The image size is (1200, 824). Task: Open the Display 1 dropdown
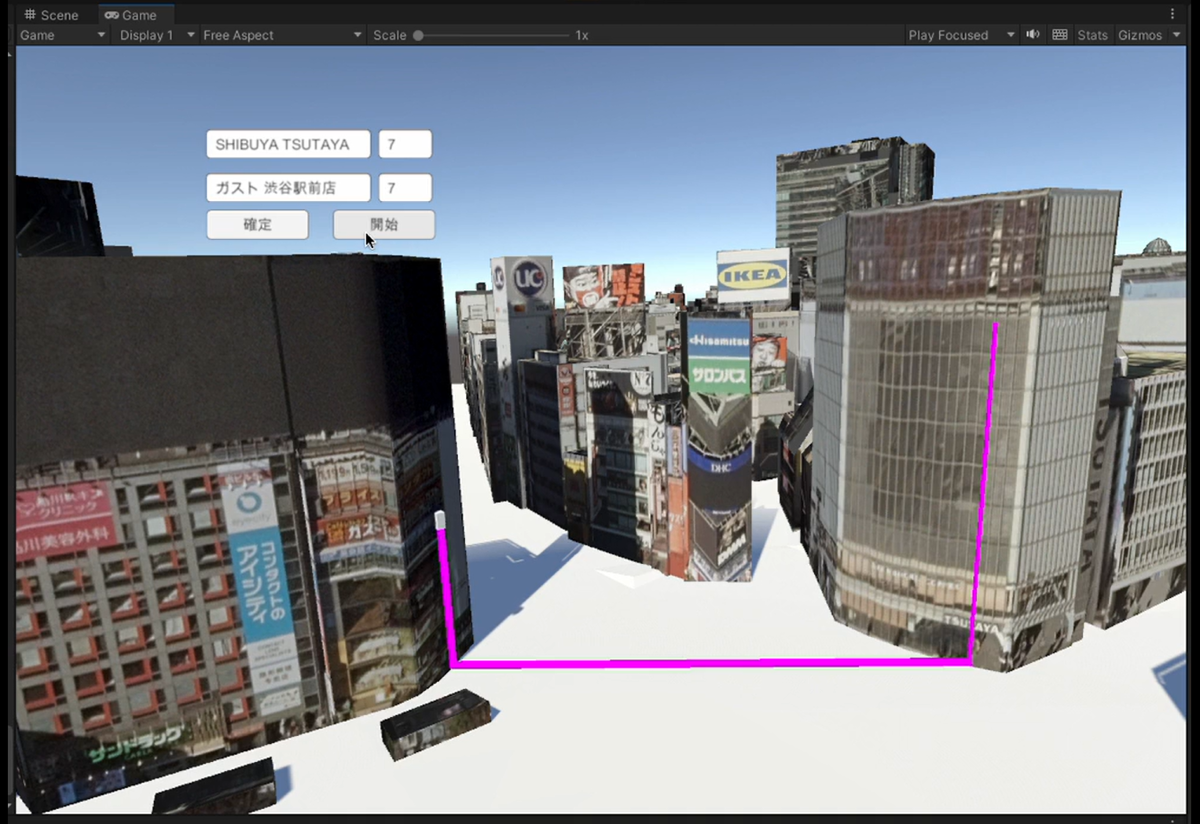pyautogui.click(x=156, y=35)
